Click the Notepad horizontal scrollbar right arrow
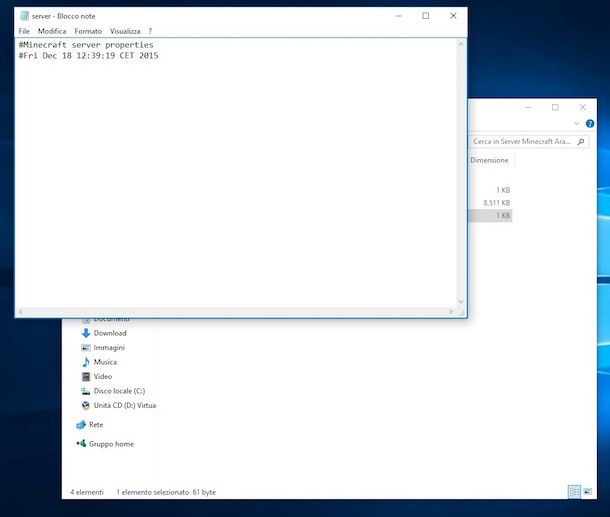Viewport: 610px width, 517px height. [x=451, y=312]
